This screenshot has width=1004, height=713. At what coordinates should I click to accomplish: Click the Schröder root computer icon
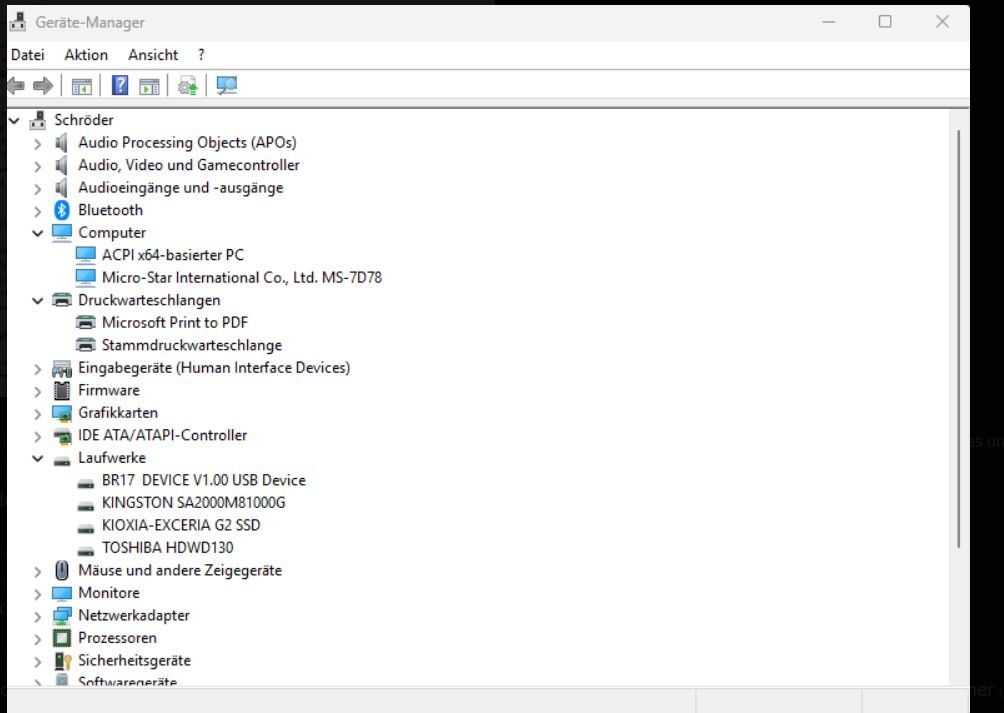[38, 120]
